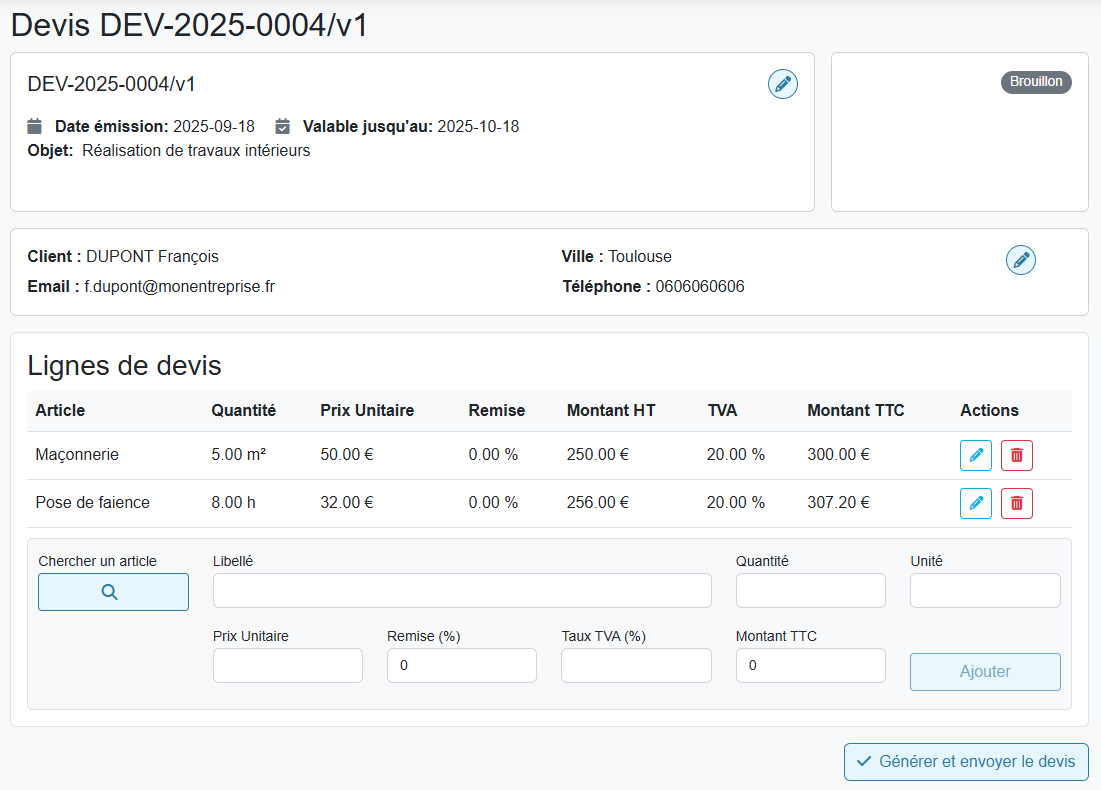Focus the Prix Unitaire input field
This screenshot has width=1101, height=790.
288,666
